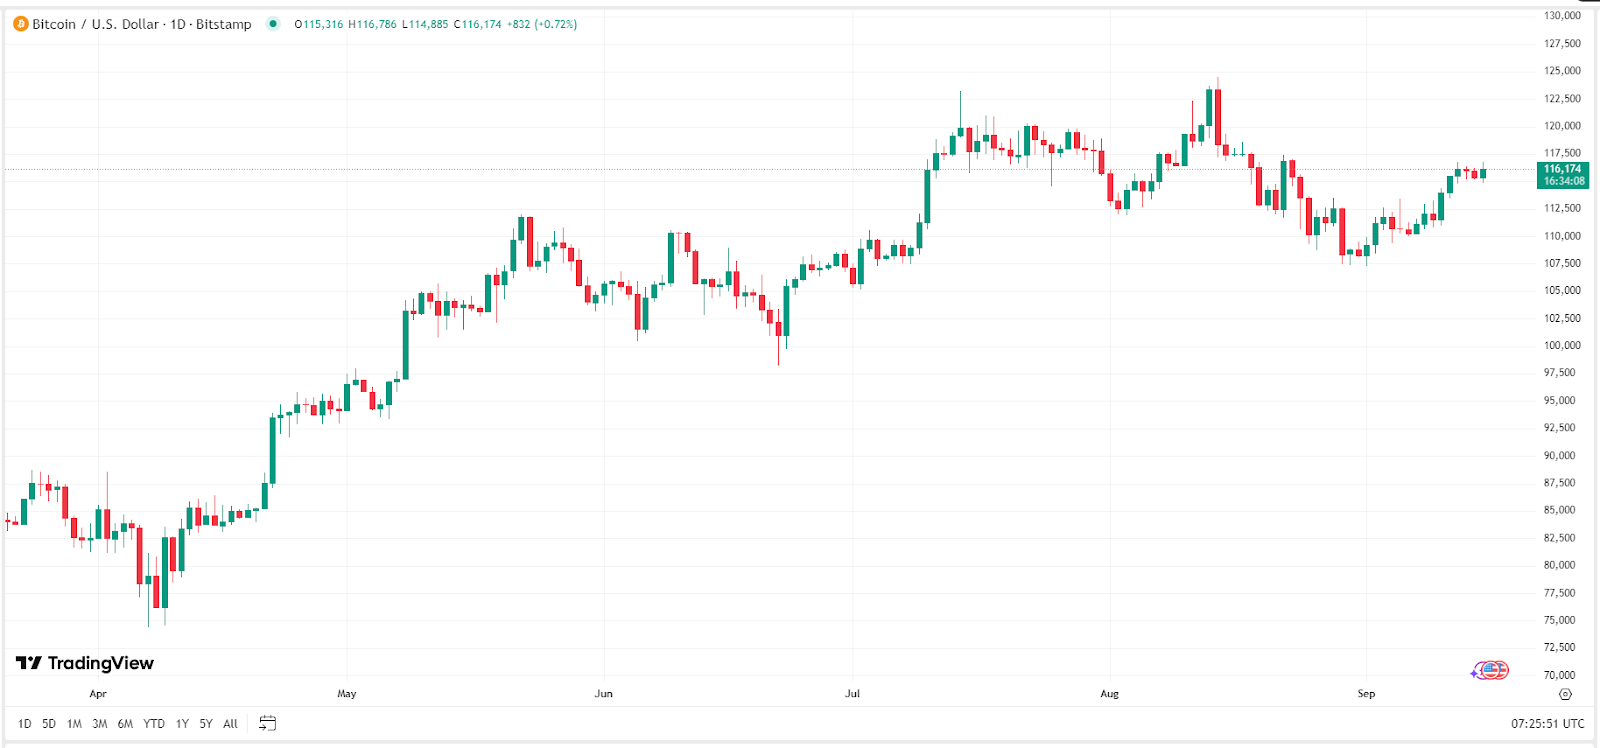
Task: Select the 1D time range
Action: (25, 724)
